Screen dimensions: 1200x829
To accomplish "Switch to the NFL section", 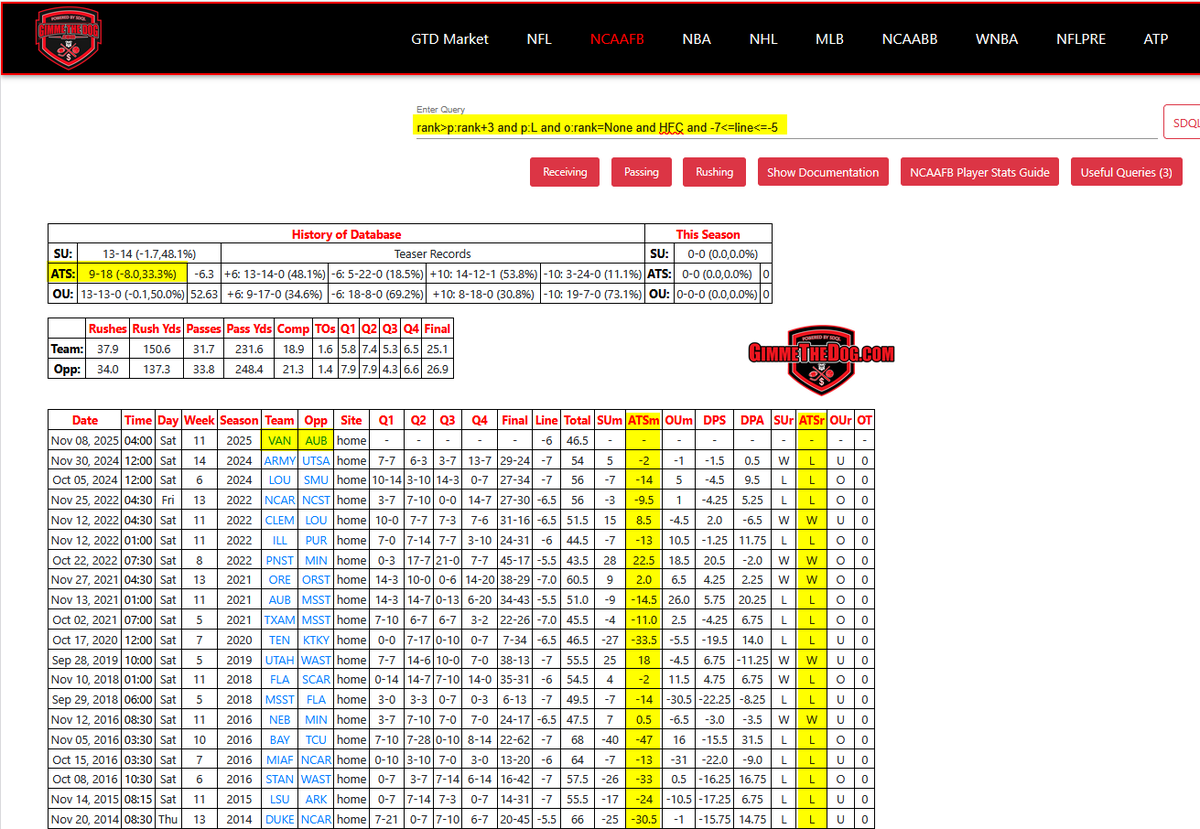I will (x=539, y=39).
